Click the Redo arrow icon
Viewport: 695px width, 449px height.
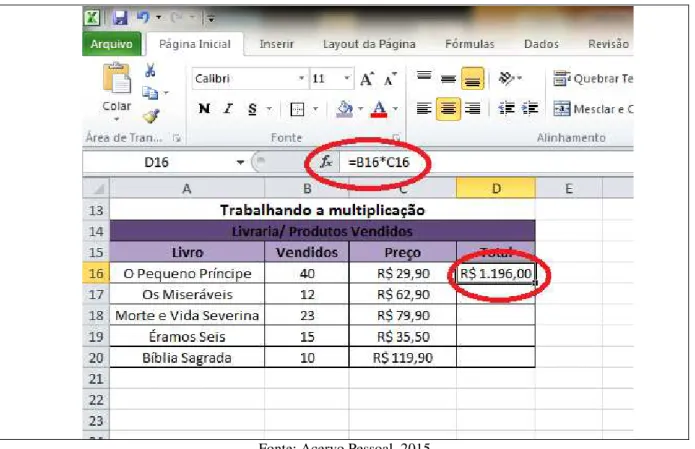point(177,18)
